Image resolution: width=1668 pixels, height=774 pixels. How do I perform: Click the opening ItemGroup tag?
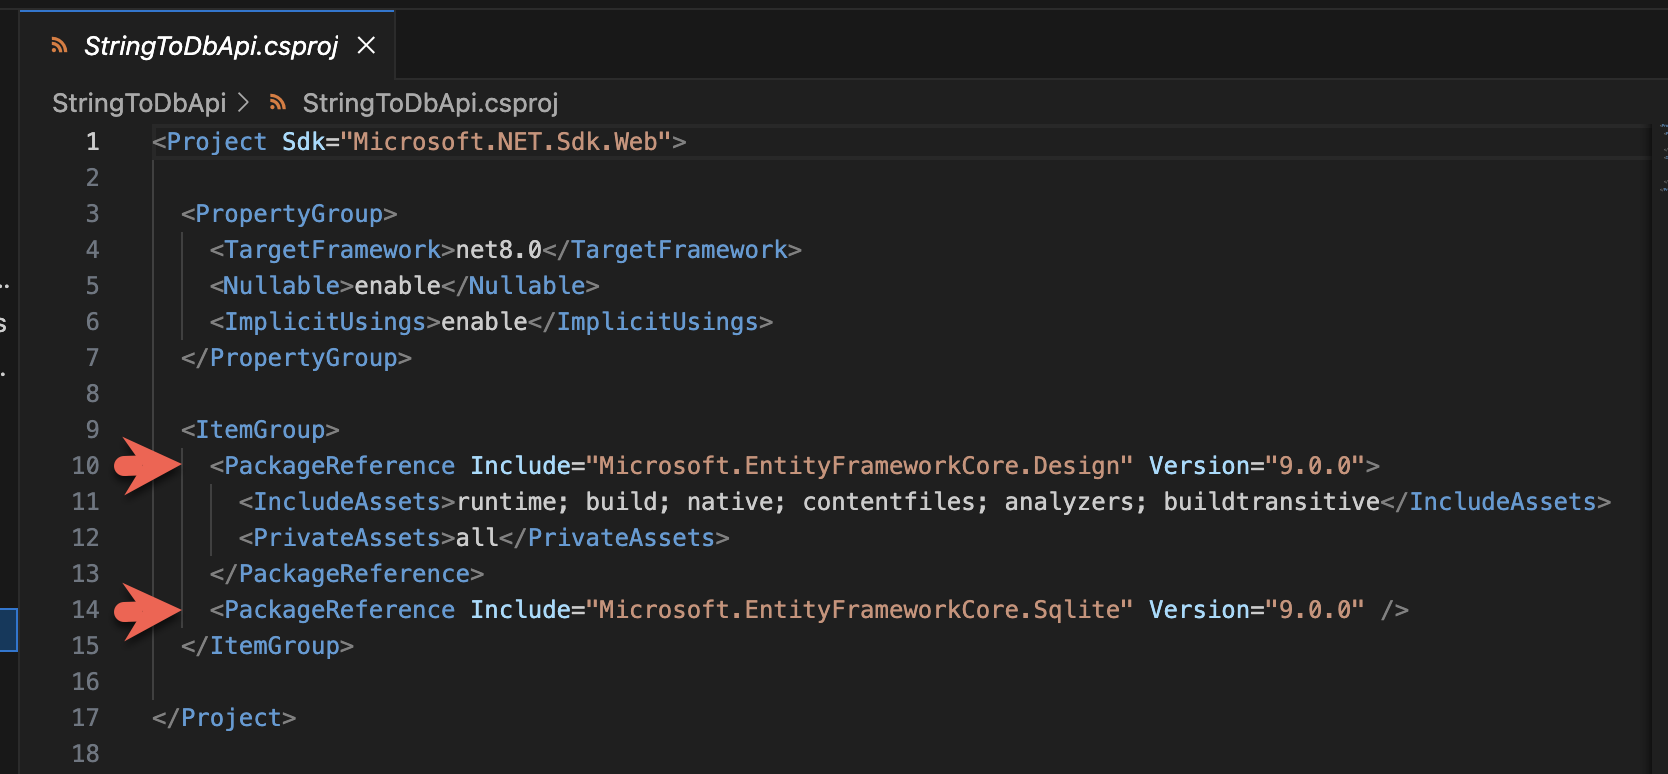pos(260,430)
